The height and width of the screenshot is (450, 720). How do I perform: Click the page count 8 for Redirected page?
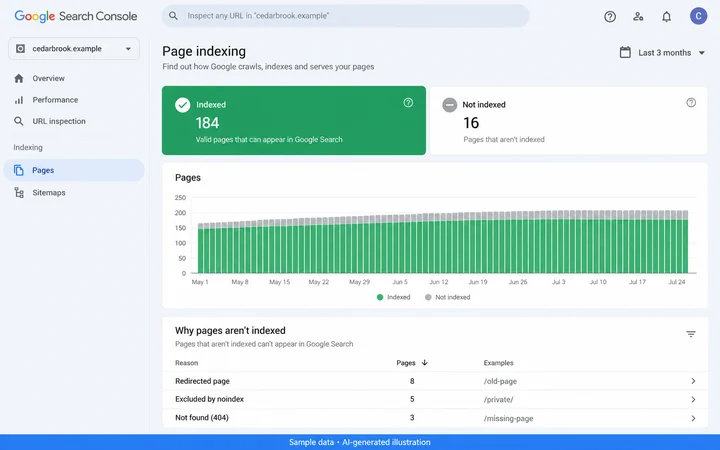click(x=412, y=381)
